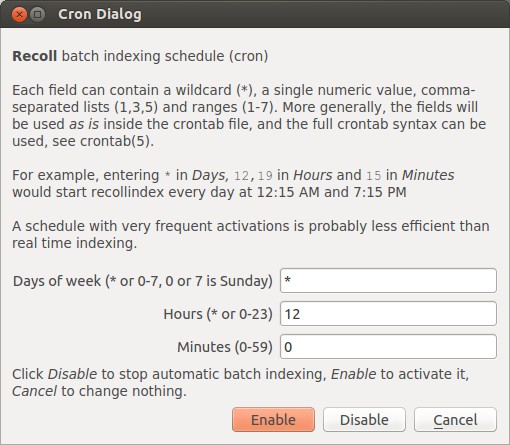This screenshot has height=445, width=510.
Task: Click the italic "Enable" word in the instructions
Action: (x=354, y=374)
